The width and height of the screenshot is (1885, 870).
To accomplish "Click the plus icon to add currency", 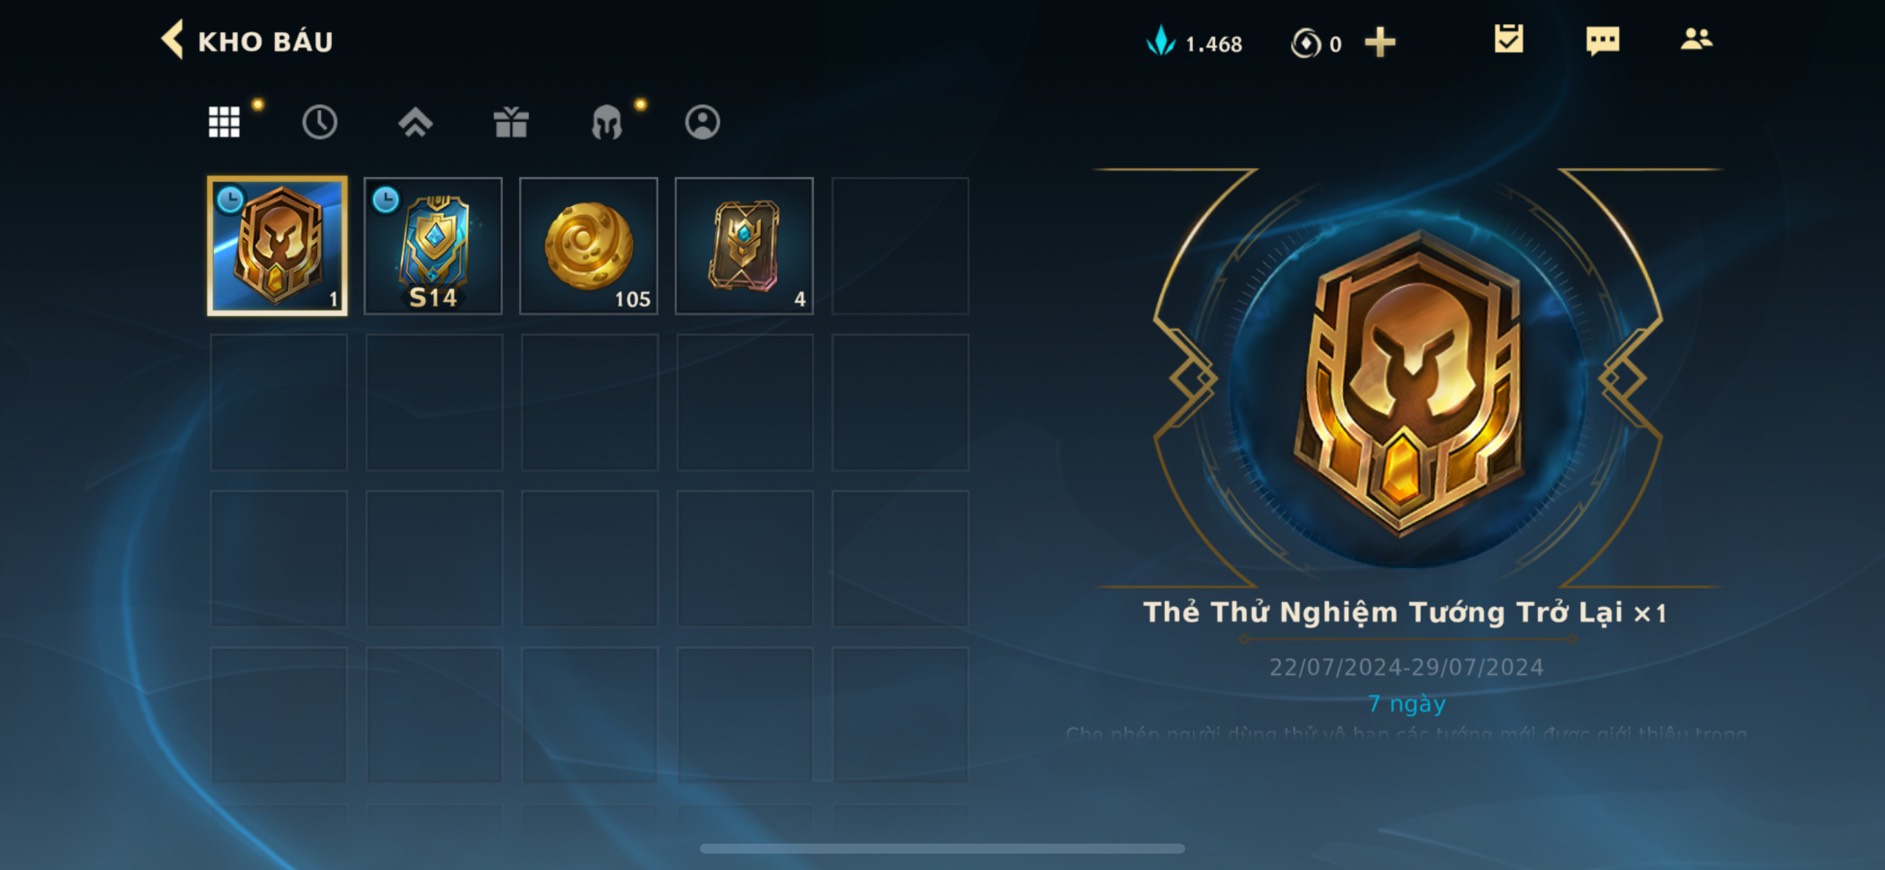I will pos(1380,42).
